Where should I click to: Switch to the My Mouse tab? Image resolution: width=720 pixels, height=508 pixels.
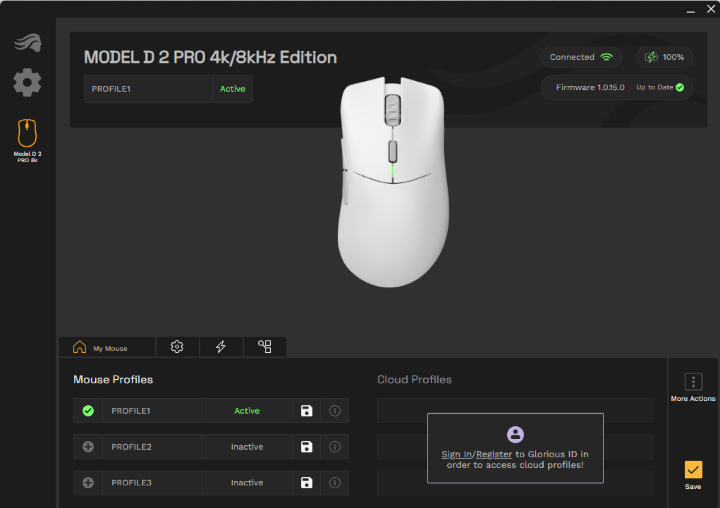[x=107, y=347]
